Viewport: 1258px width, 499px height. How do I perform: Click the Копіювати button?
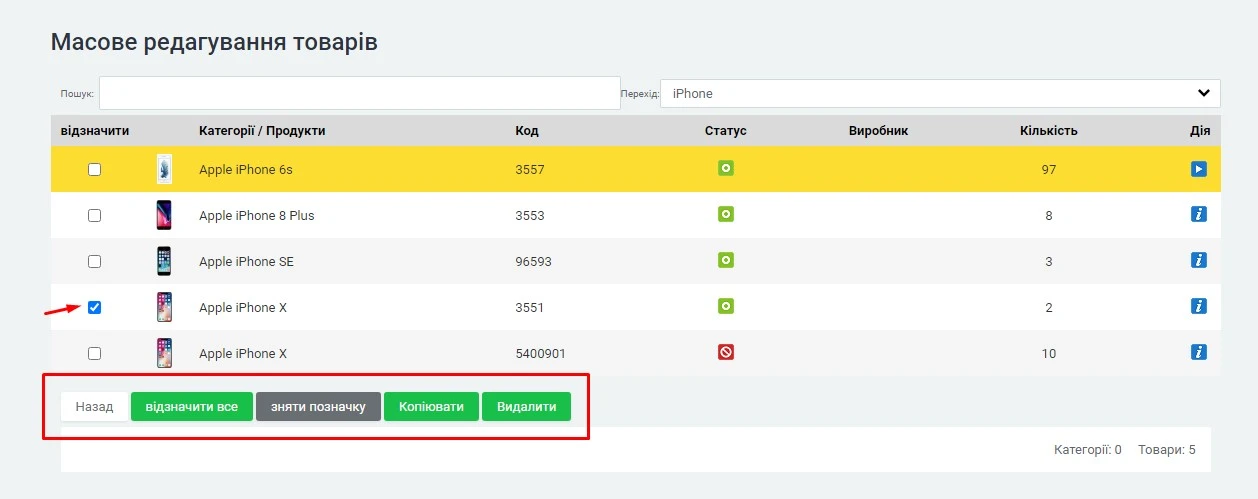pos(431,407)
